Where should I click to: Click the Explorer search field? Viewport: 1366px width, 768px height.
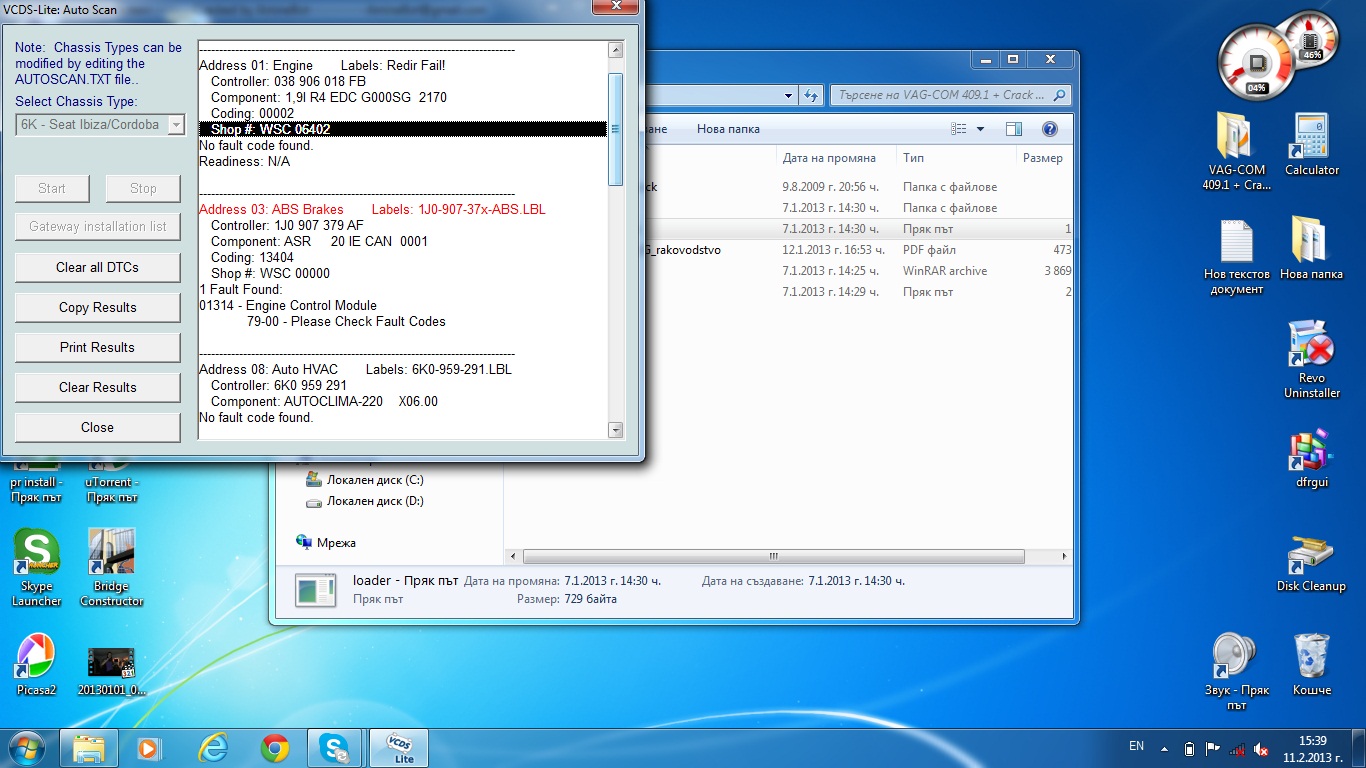[940, 95]
